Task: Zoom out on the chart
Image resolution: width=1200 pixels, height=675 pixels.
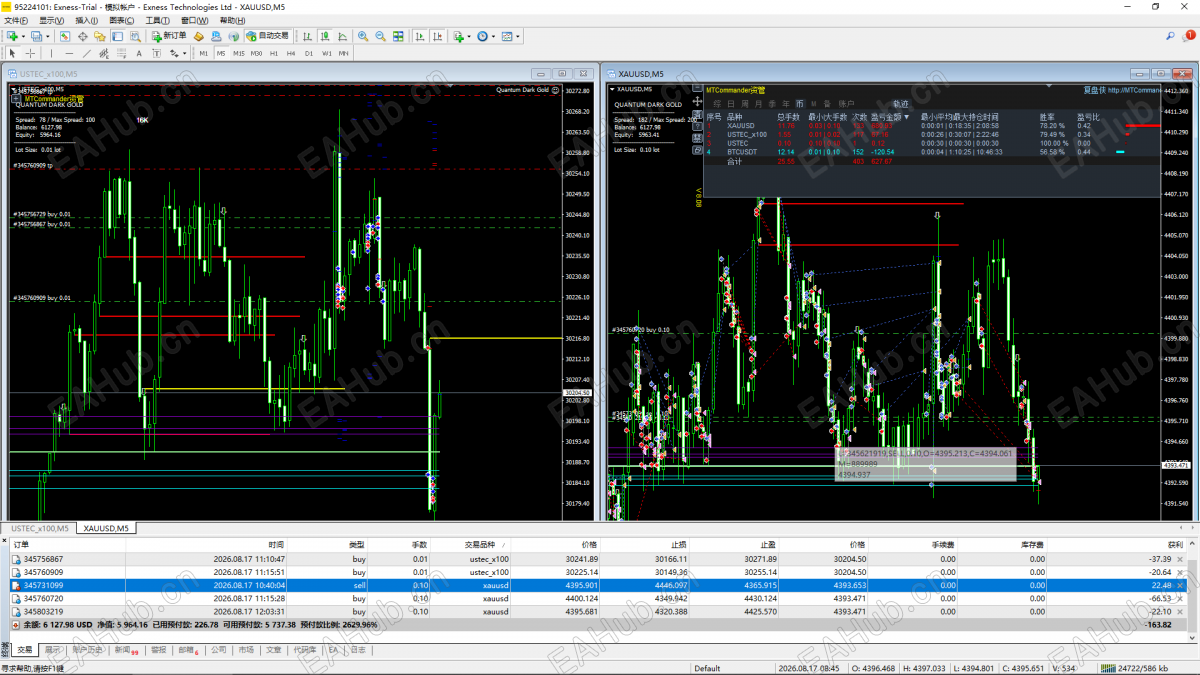Action: click(380, 36)
